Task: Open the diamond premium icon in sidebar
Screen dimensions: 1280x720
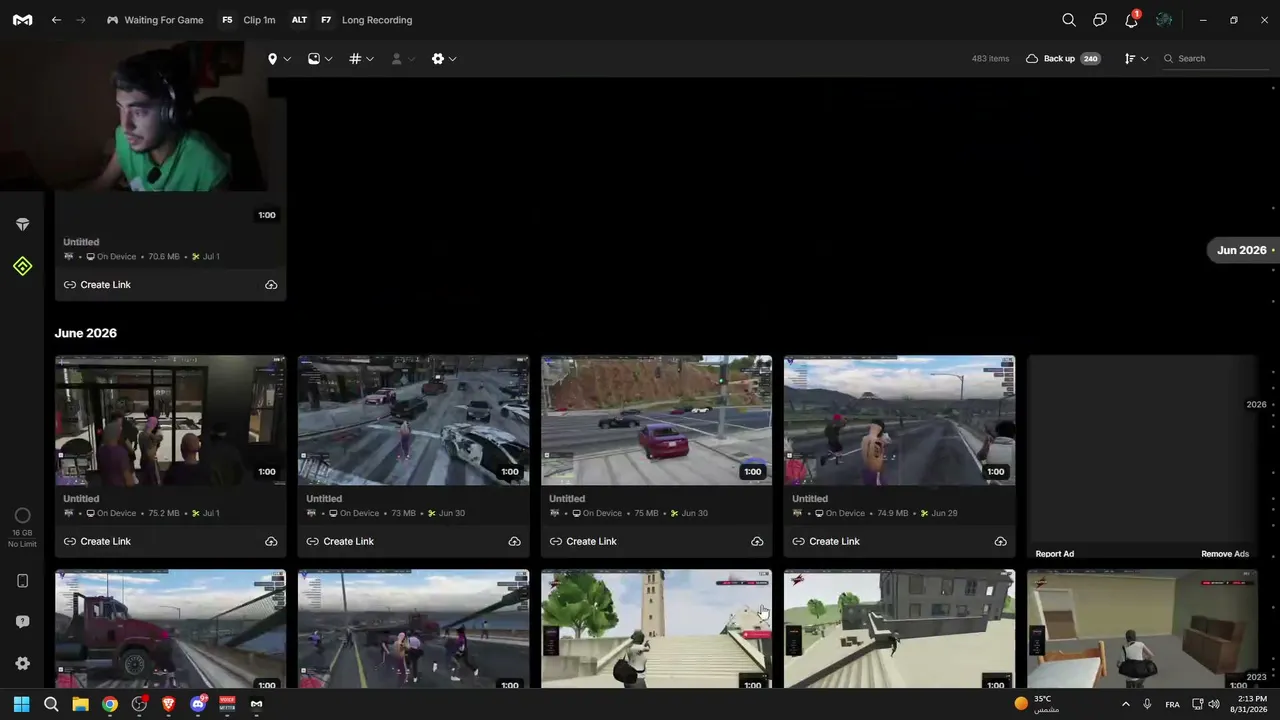Action: point(22,225)
